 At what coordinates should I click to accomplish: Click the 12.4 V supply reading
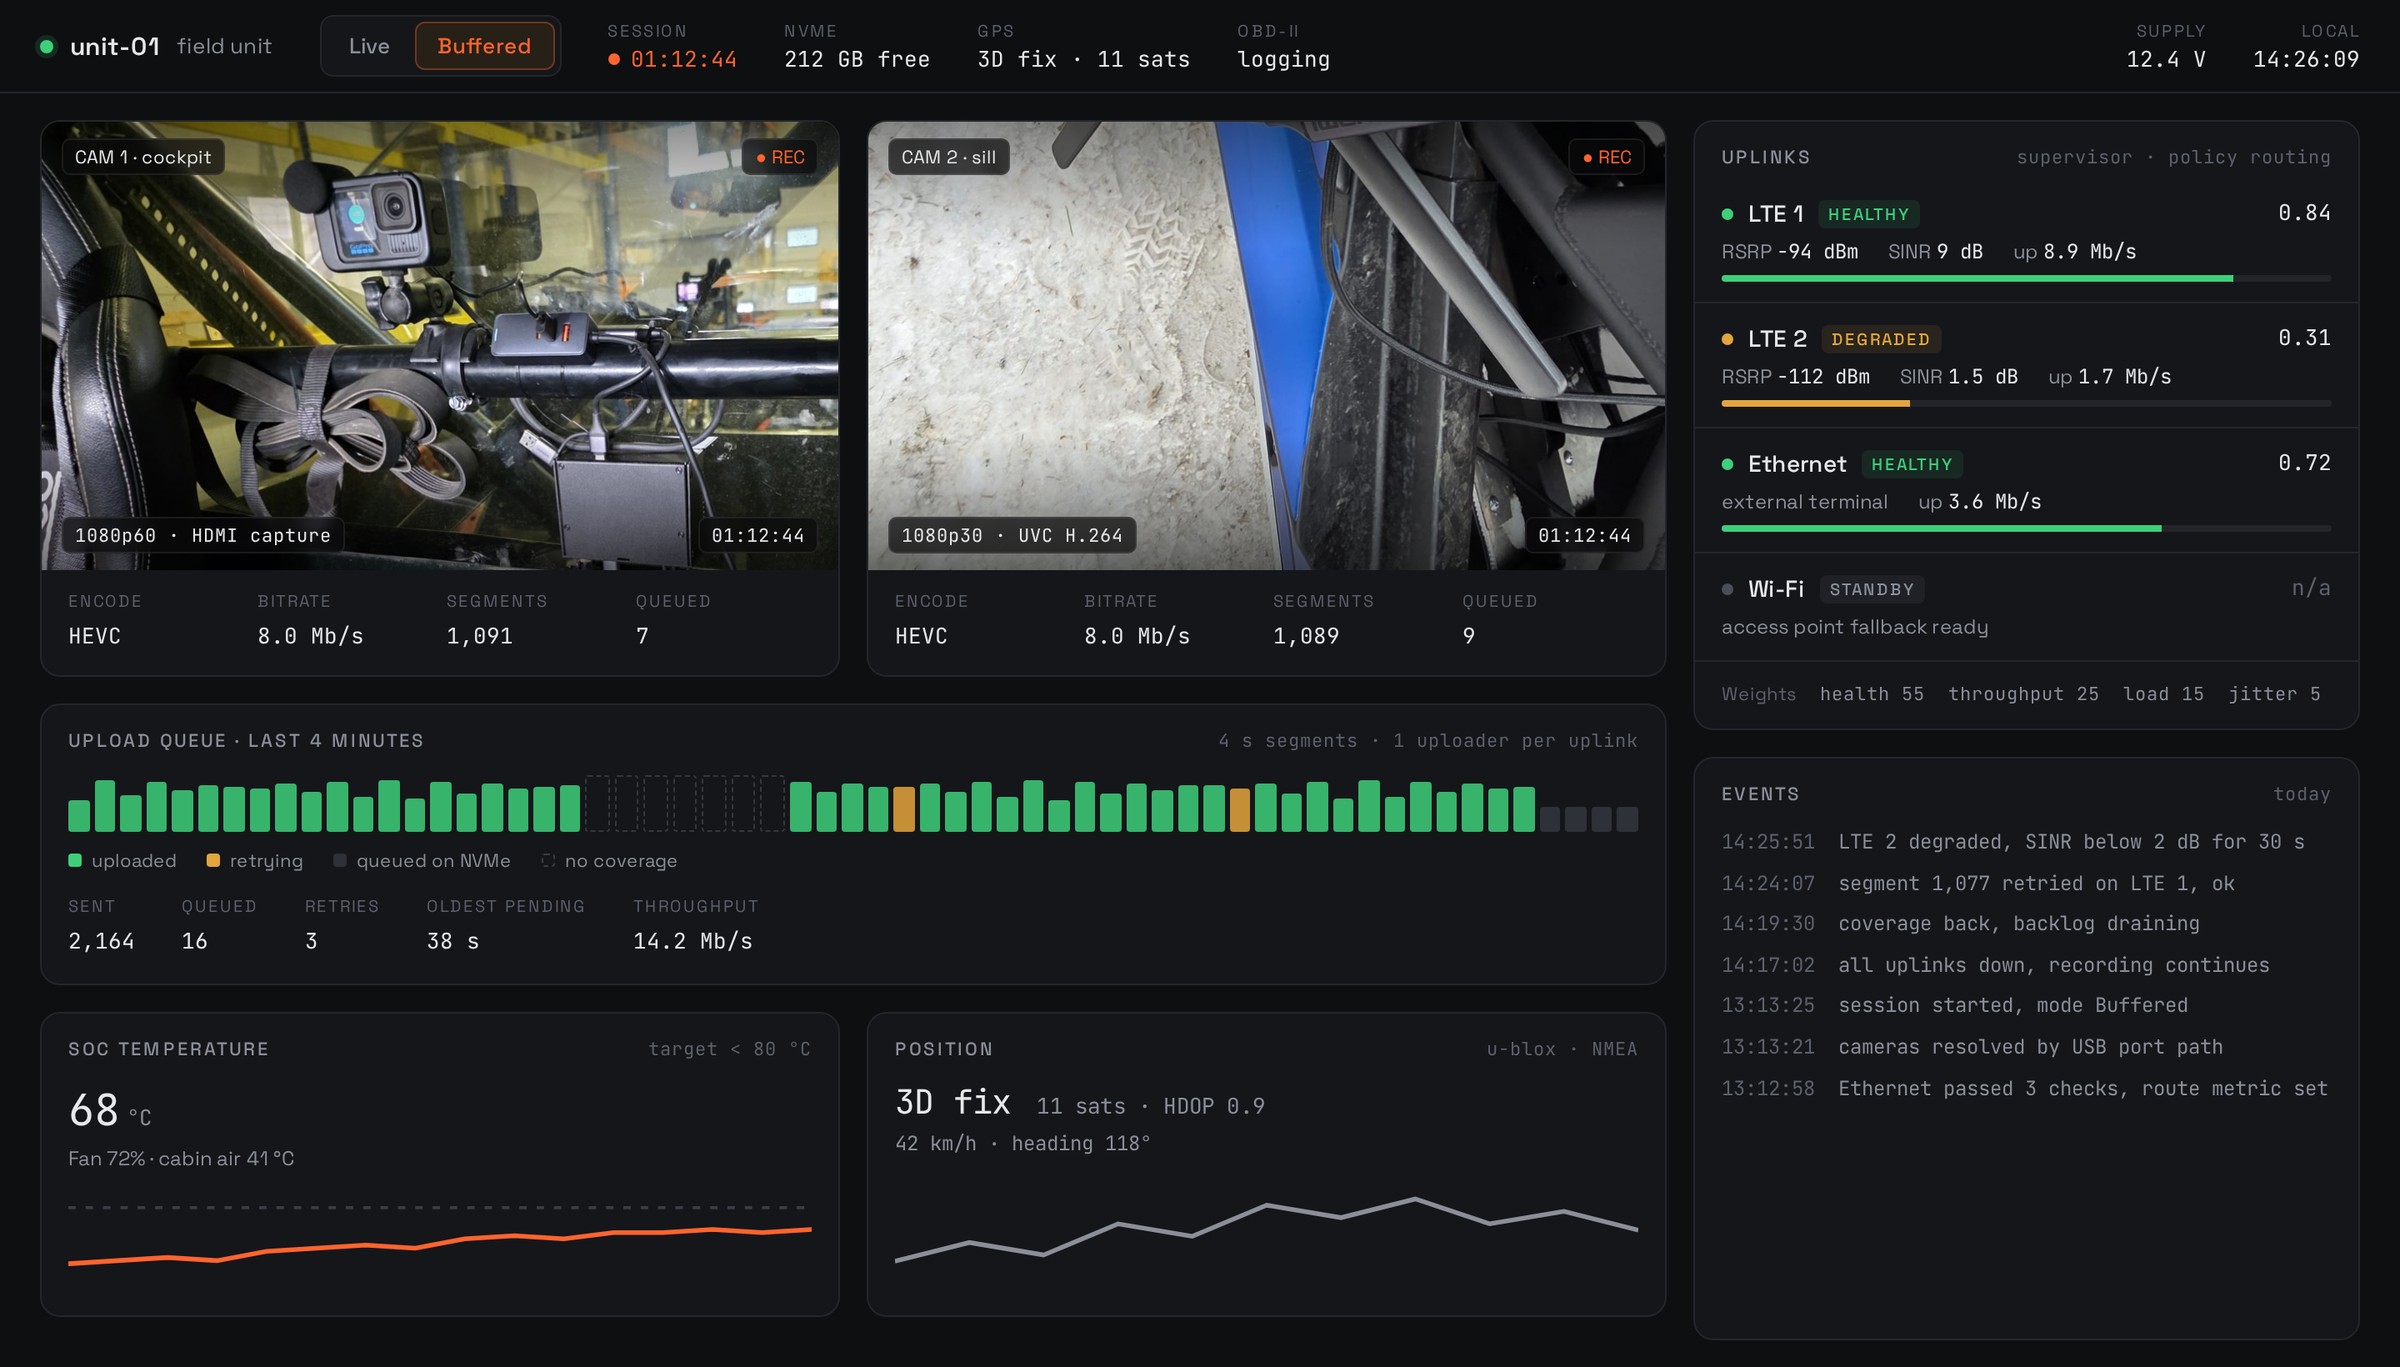coord(2166,60)
